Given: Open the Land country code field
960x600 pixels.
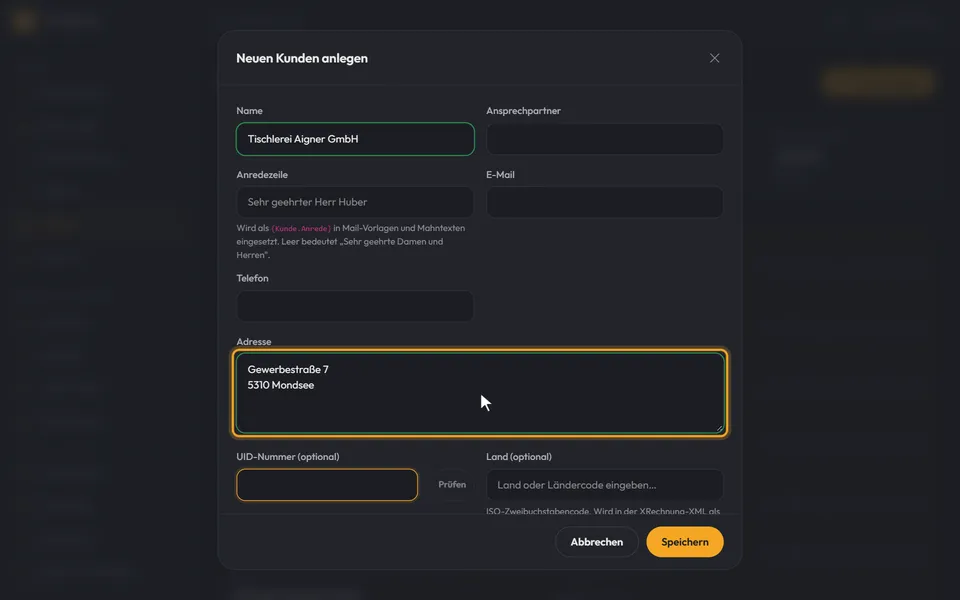Looking at the screenshot, I should [605, 485].
